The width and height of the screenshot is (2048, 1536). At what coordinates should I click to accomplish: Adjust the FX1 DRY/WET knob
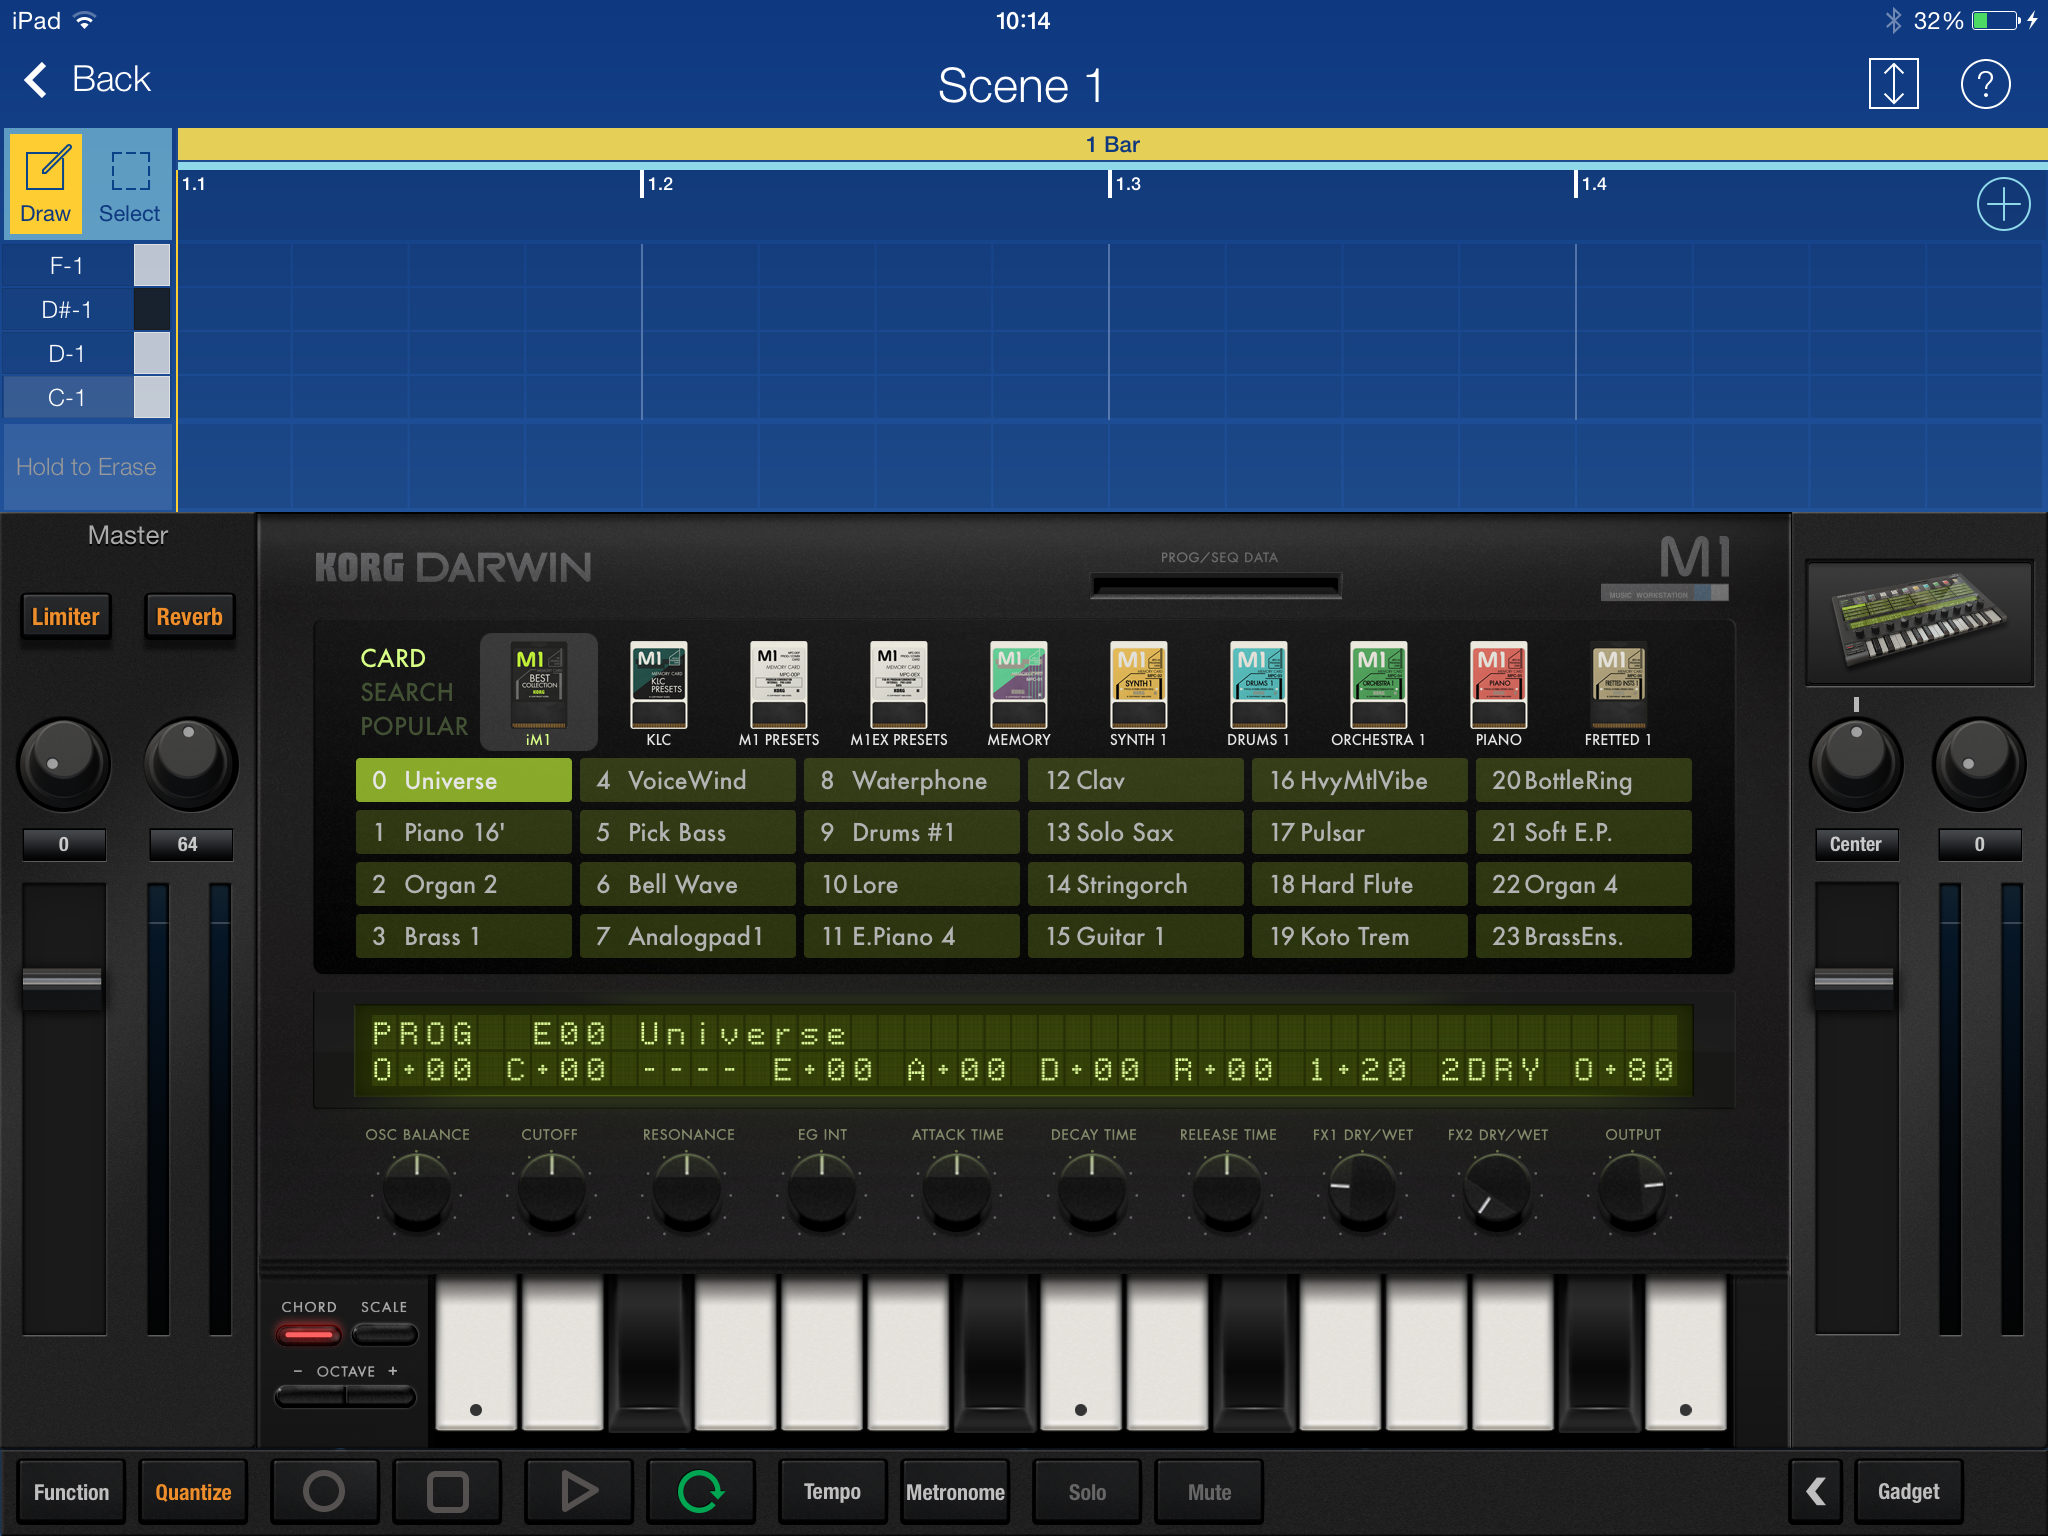1362,1190
